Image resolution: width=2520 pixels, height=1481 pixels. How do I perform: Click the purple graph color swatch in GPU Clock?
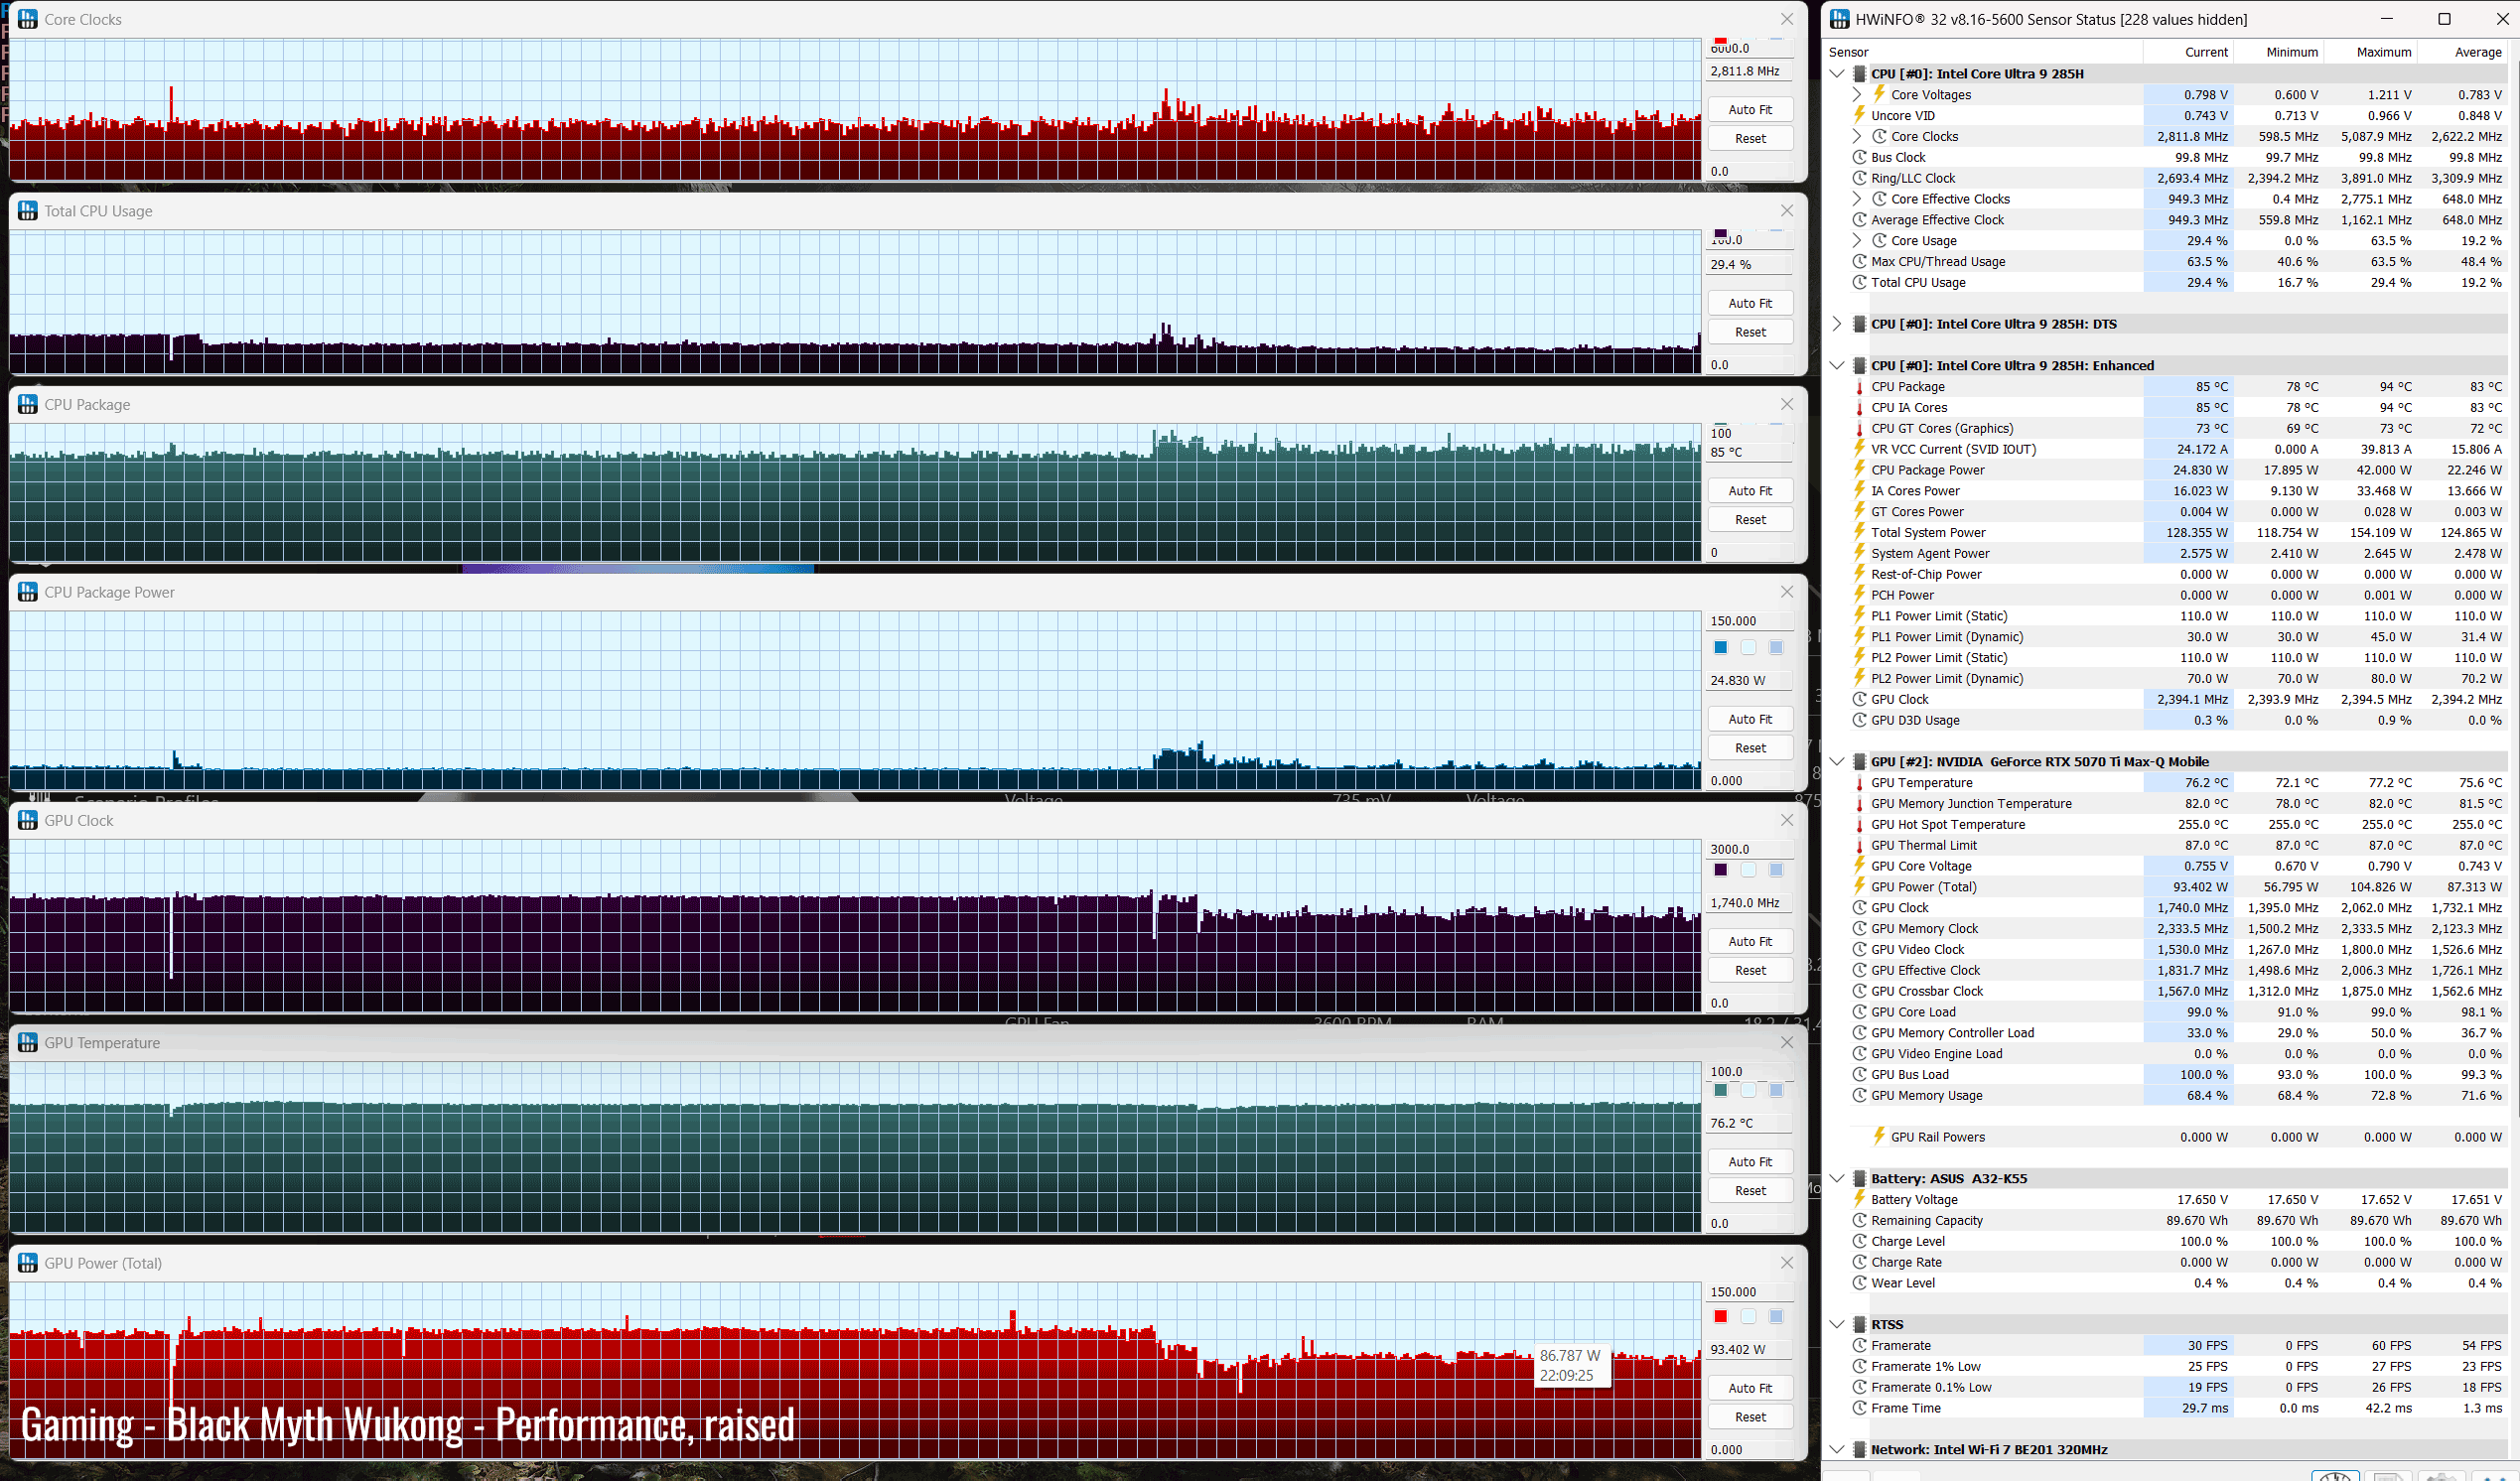click(1720, 870)
